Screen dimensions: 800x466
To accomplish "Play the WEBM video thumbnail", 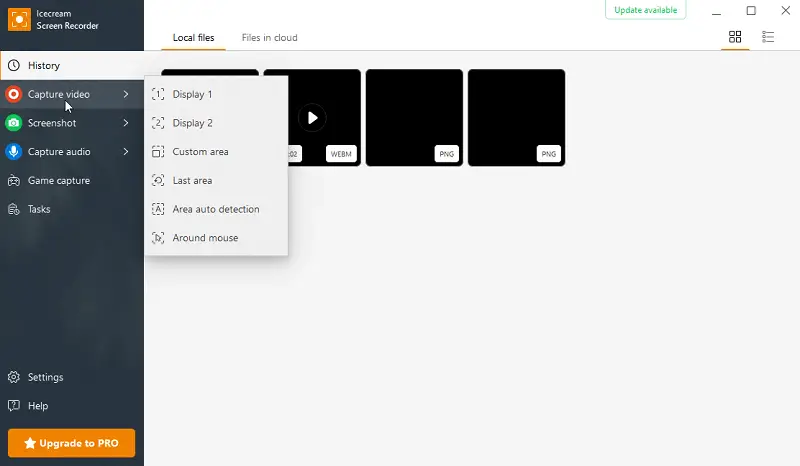I will click(x=312, y=118).
